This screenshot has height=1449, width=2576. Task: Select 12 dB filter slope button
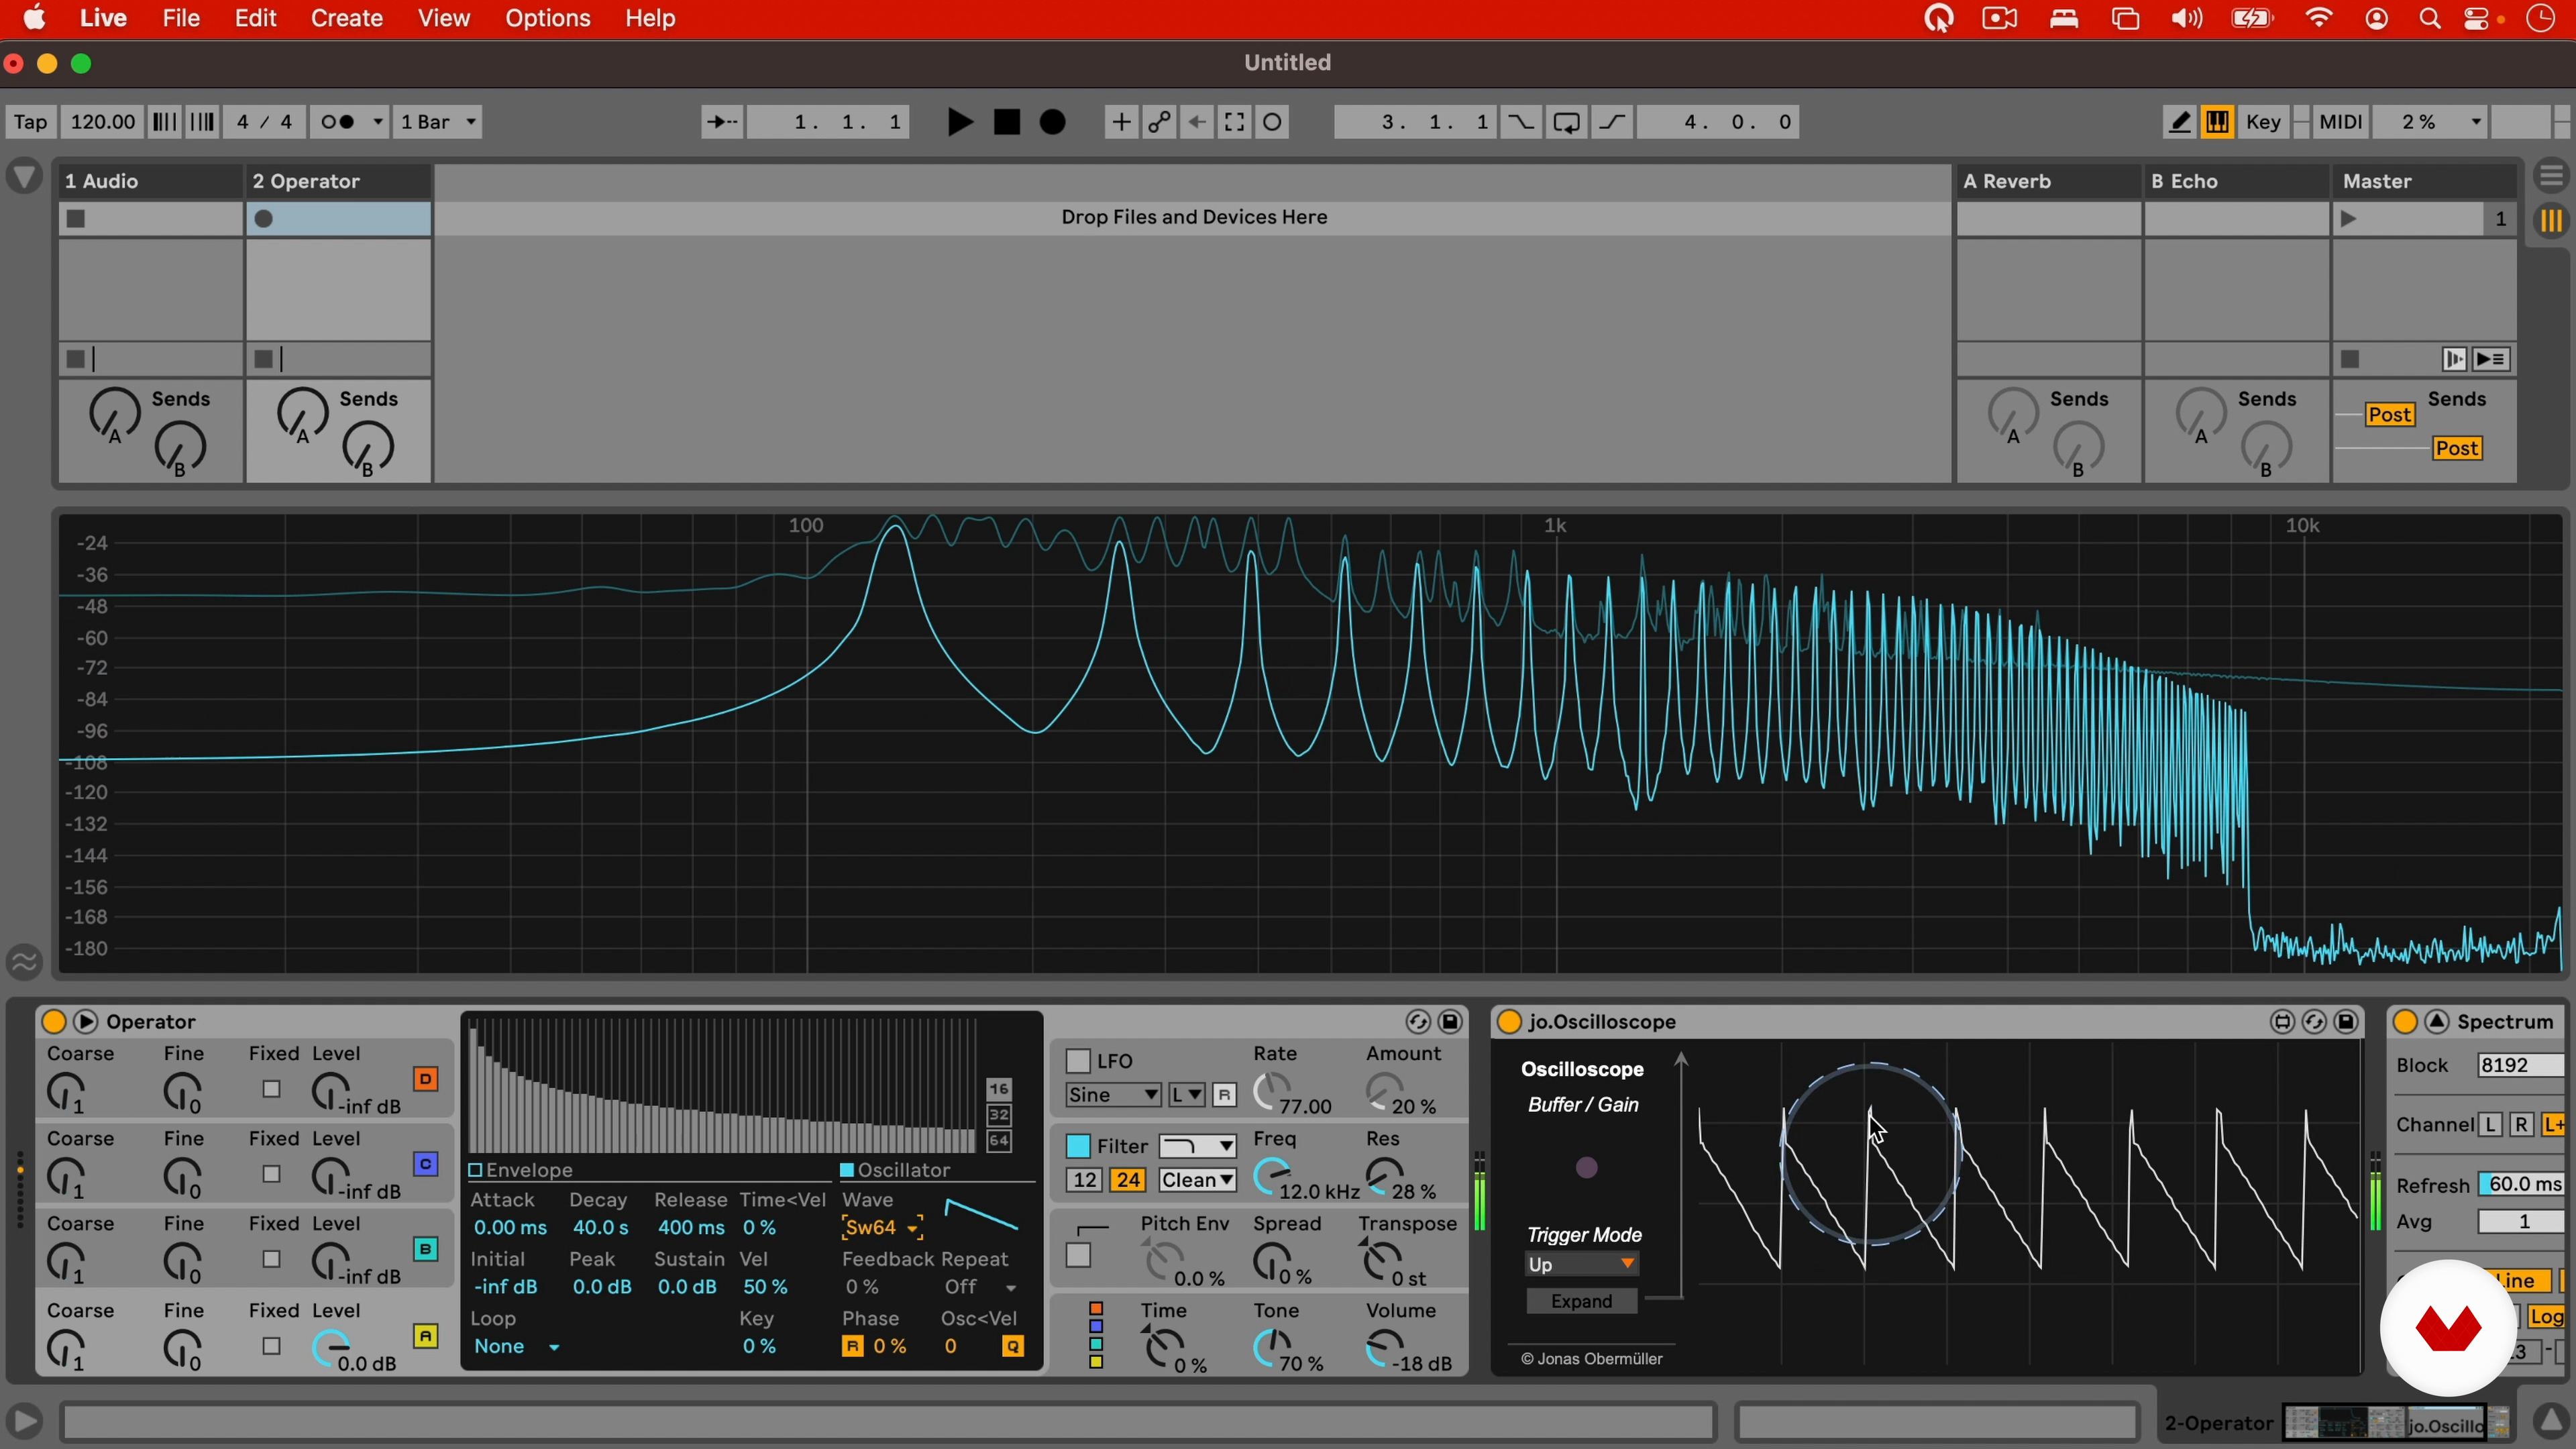coord(1084,1180)
